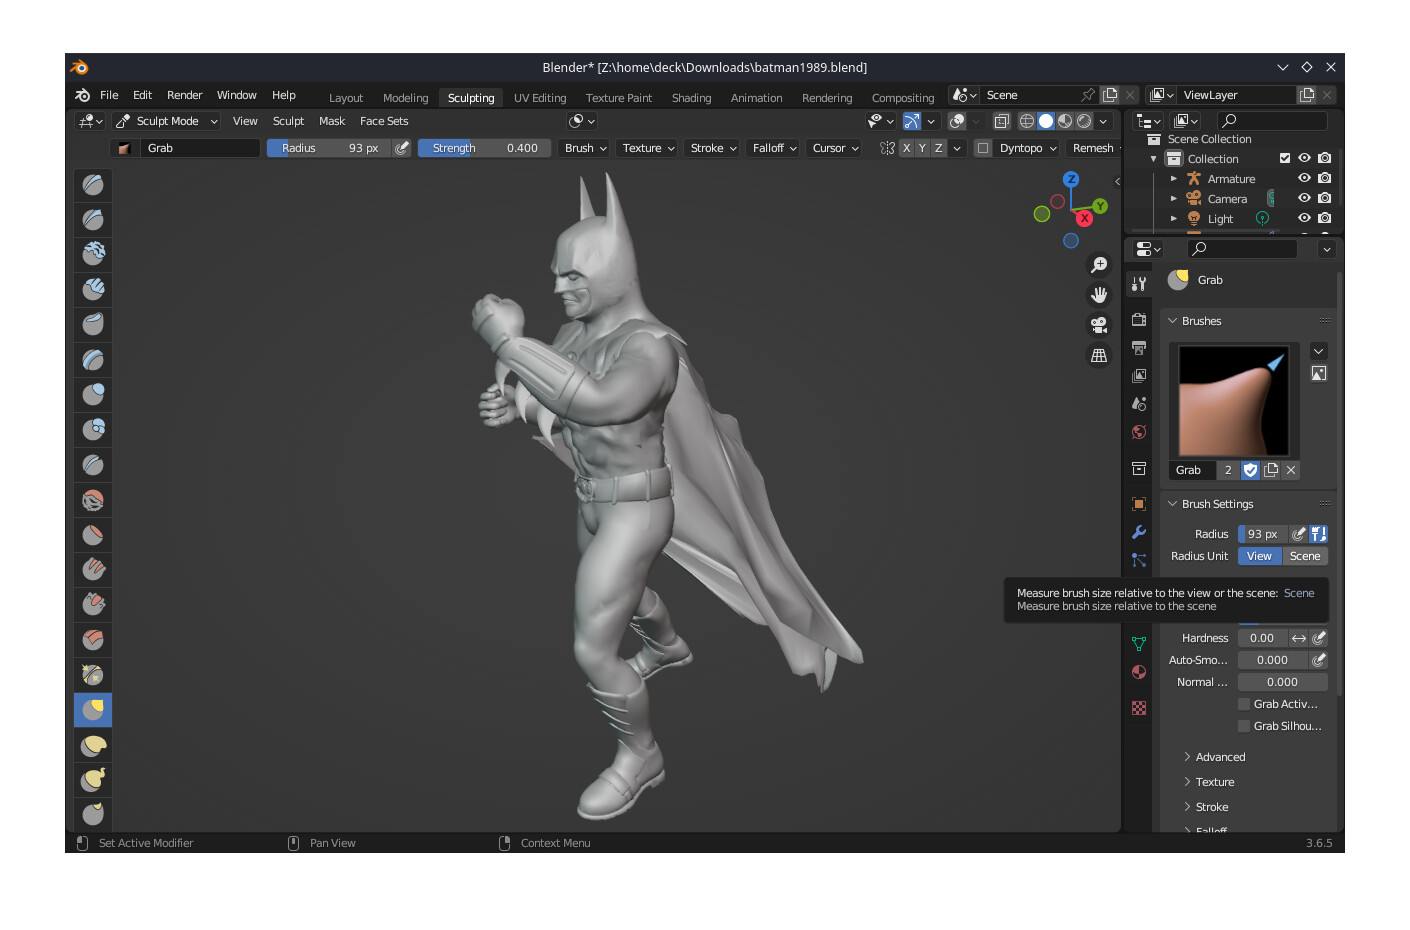1410x930 pixels.
Task: Expand the Advanced subpanel
Action: 1219,757
